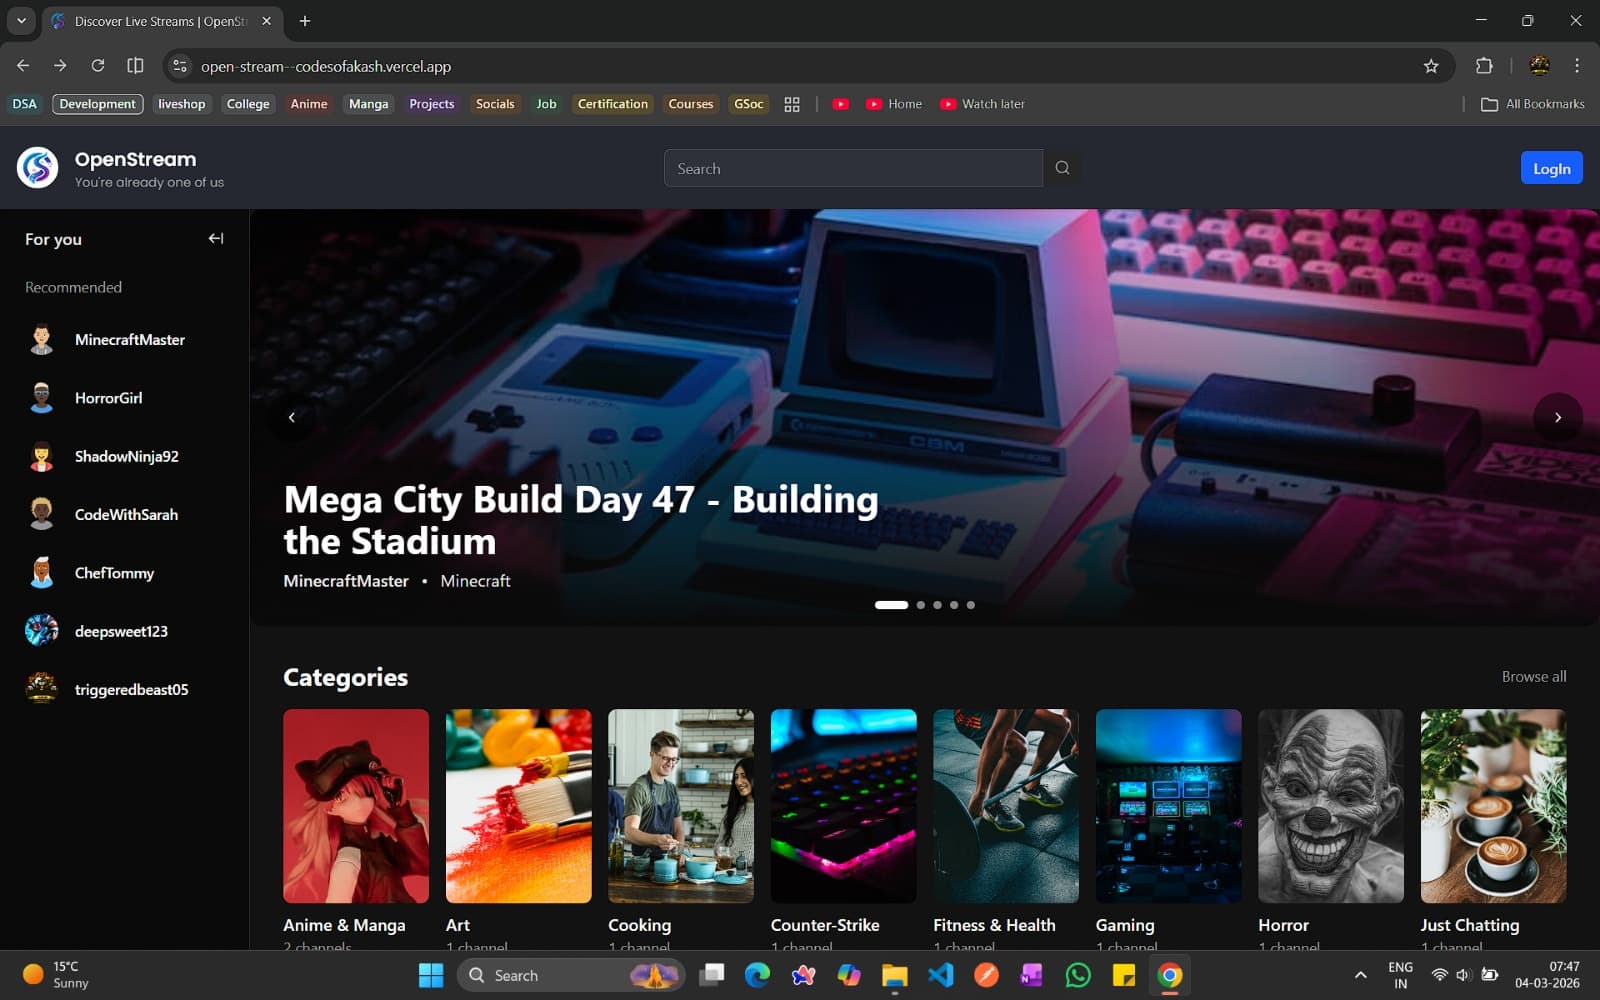The width and height of the screenshot is (1600, 1000).
Task: Open the Socials bookmark folder
Action: pyautogui.click(x=495, y=104)
